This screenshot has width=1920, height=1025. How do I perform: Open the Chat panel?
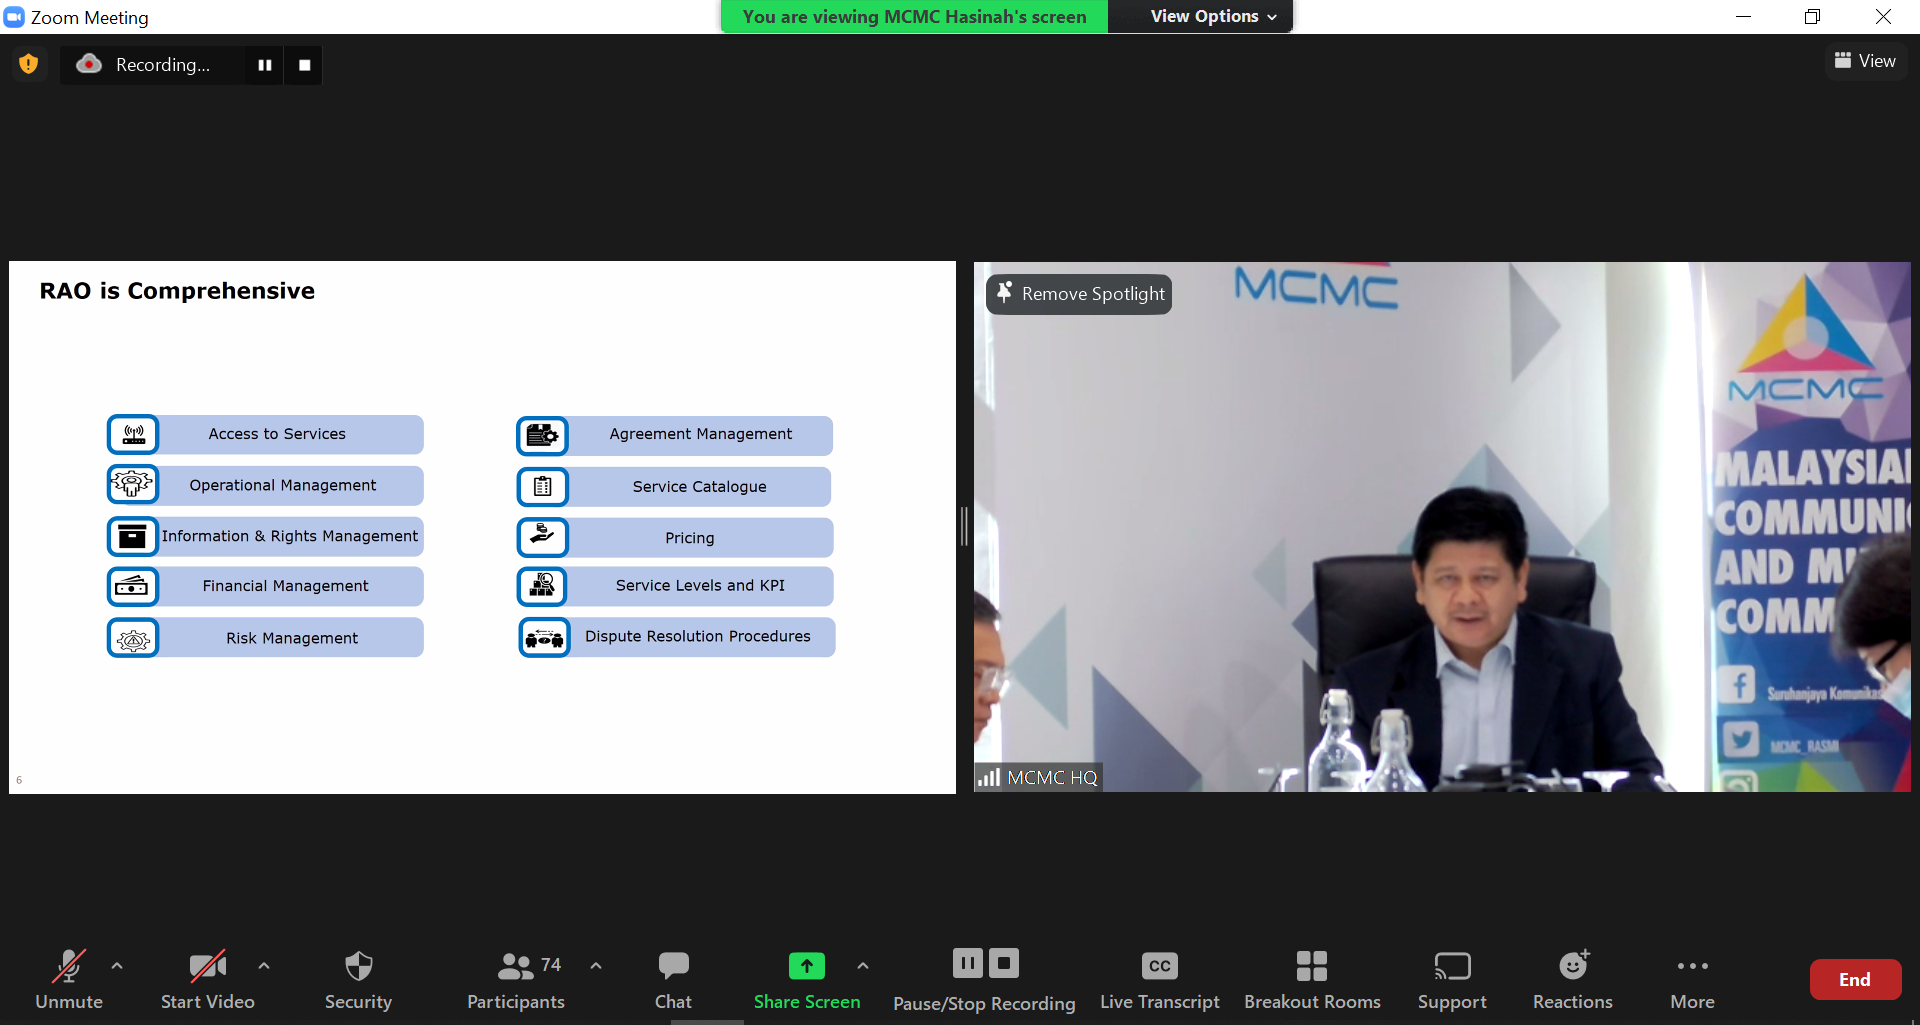[x=673, y=979]
